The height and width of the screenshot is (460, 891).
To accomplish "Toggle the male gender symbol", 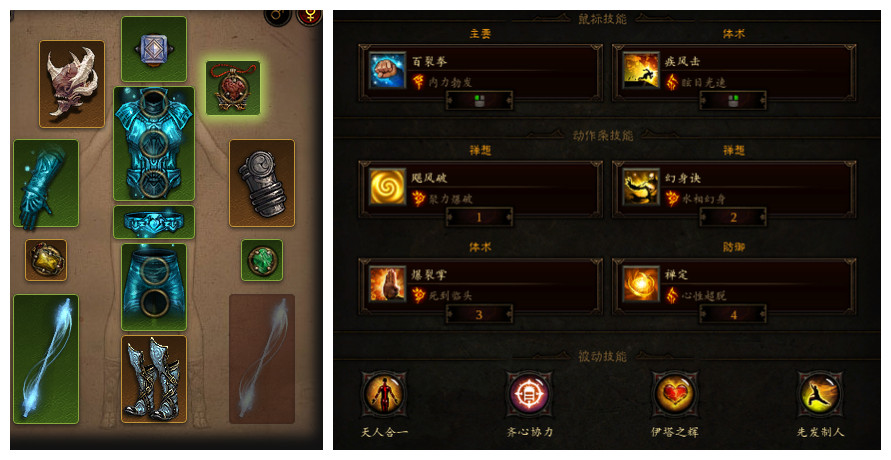I will click(x=278, y=15).
